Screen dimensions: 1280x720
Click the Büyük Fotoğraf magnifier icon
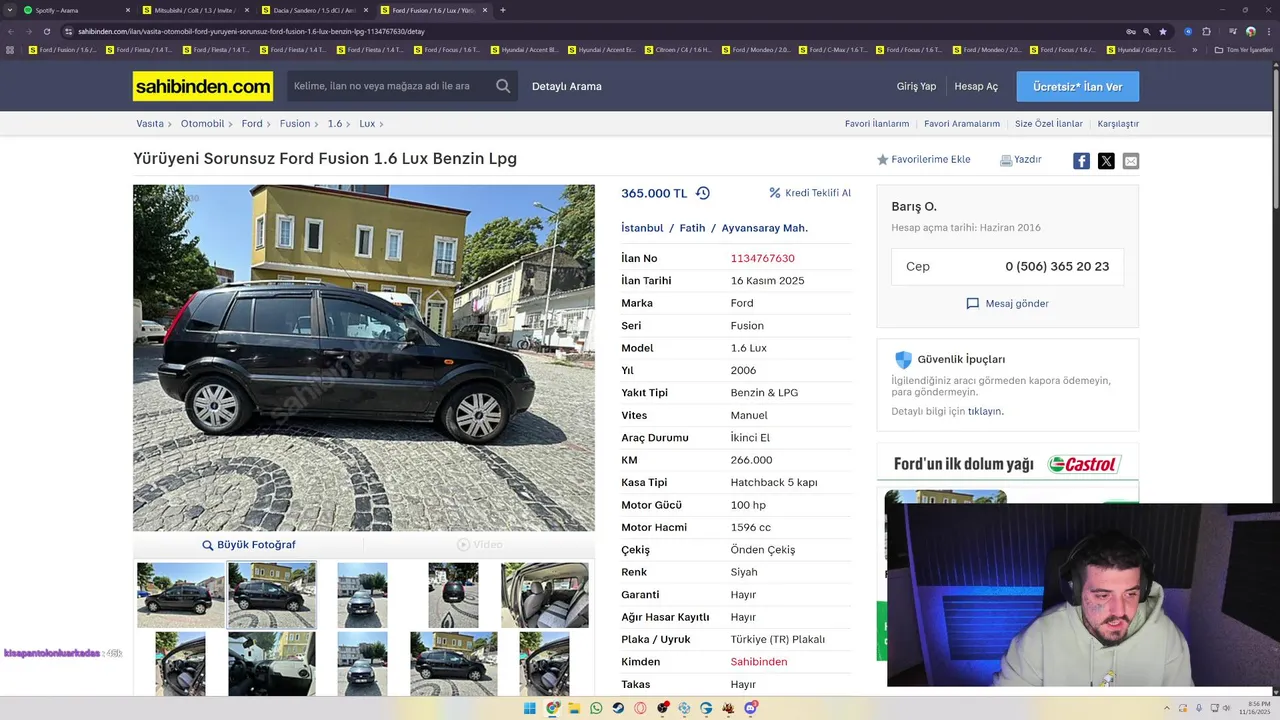(x=208, y=545)
